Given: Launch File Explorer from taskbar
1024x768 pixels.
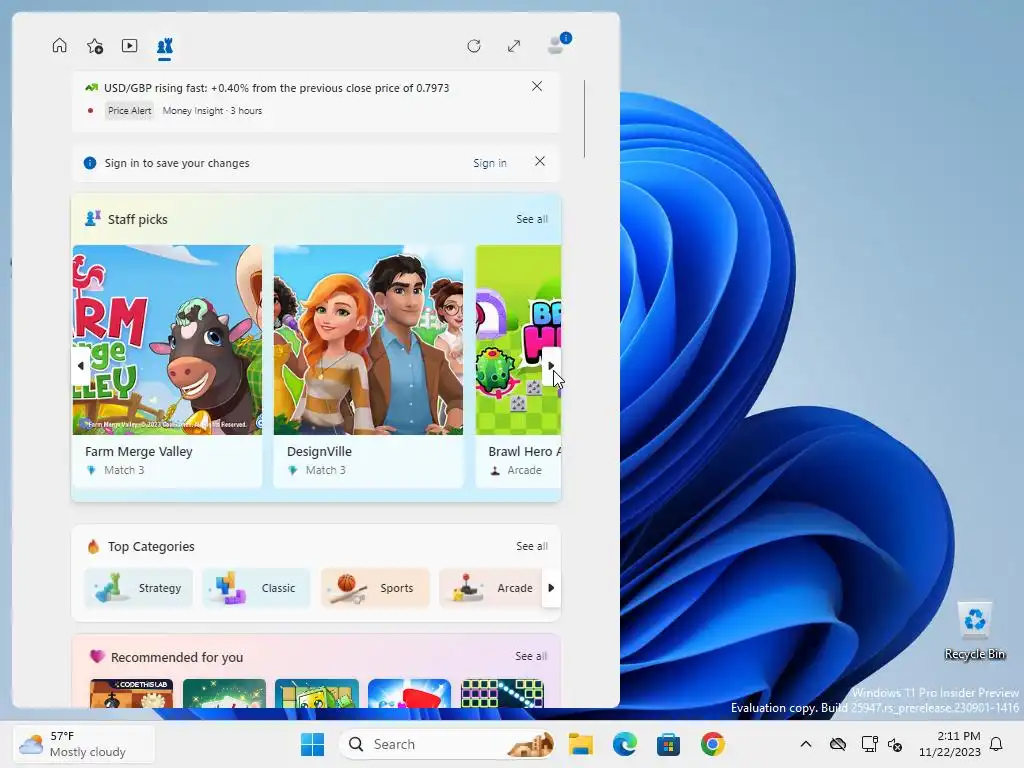Looking at the screenshot, I should tap(581, 744).
